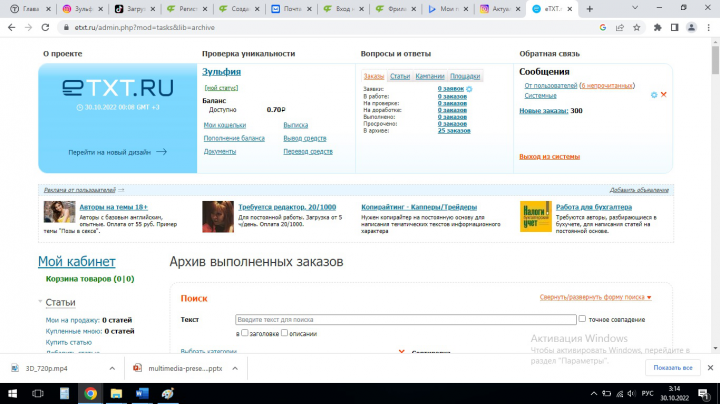Click Chrome icon on taskbar
This screenshot has height=404, width=720.
[x=90, y=393]
